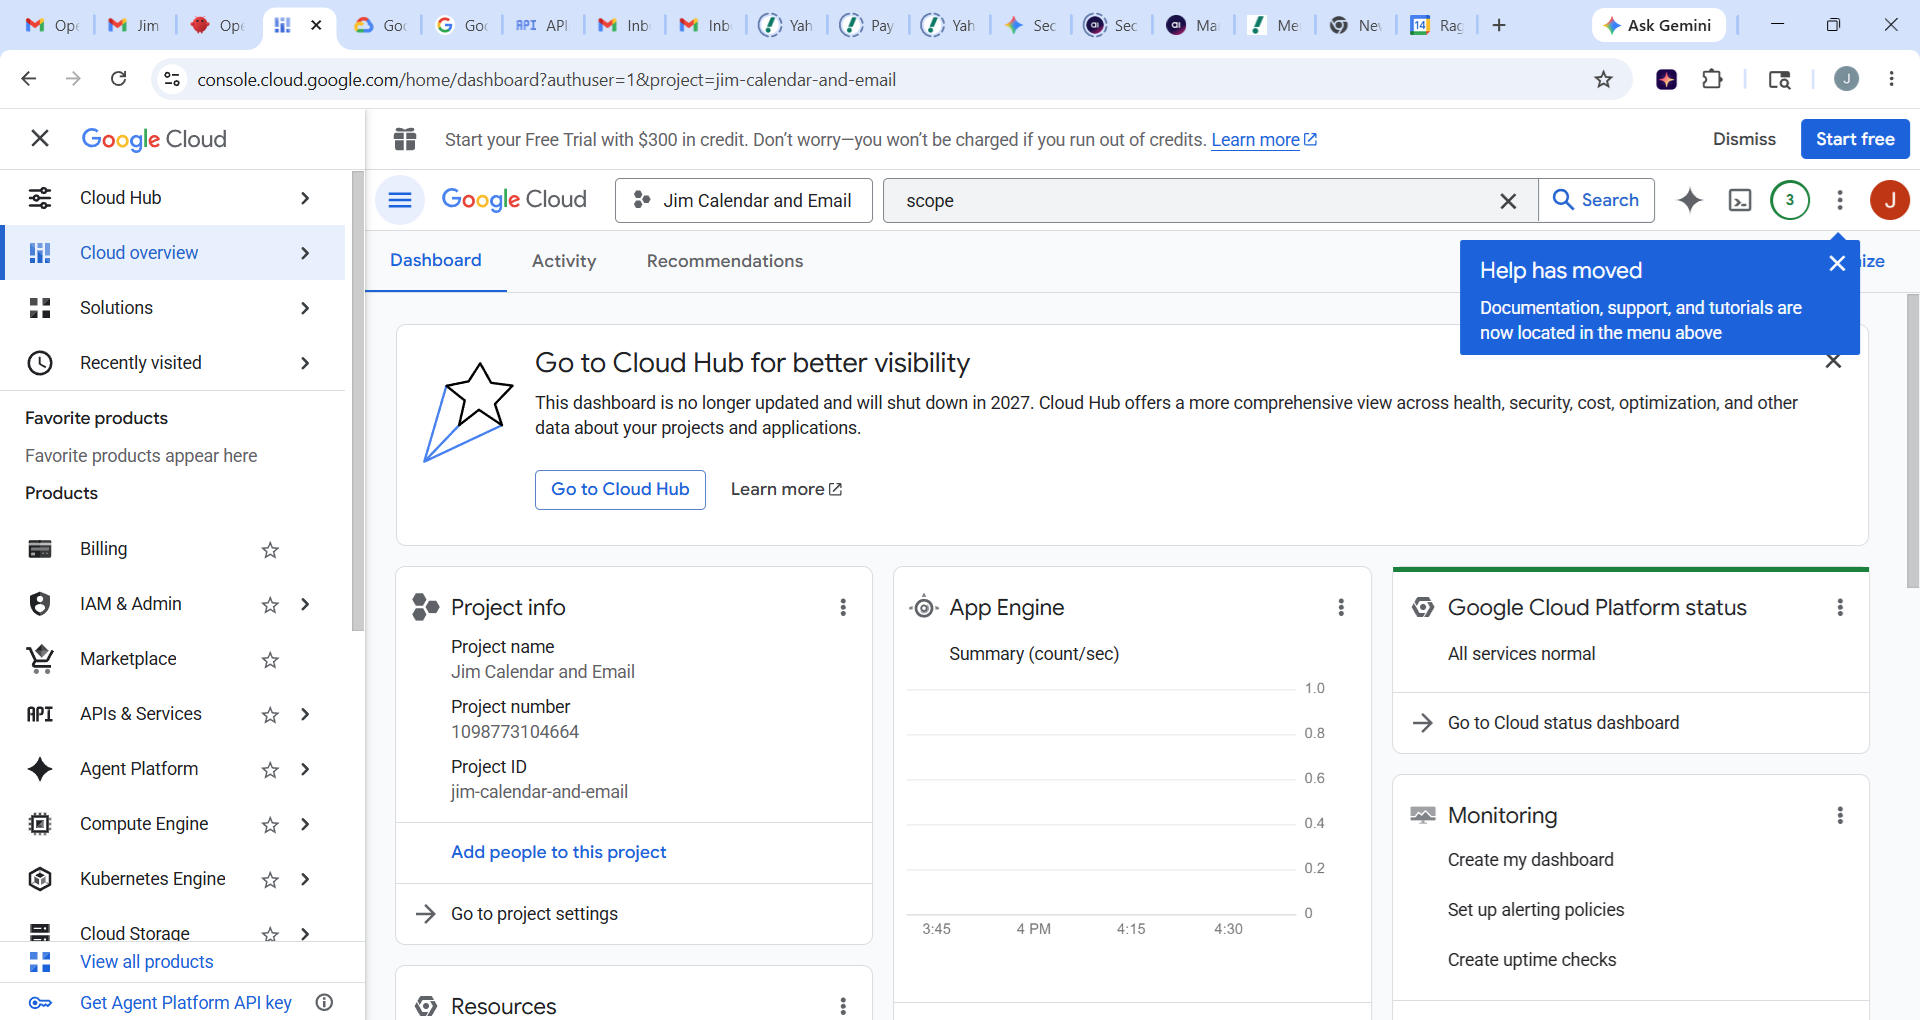Expand the Agent Platform submenu arrow

click(x=305, y=769)
